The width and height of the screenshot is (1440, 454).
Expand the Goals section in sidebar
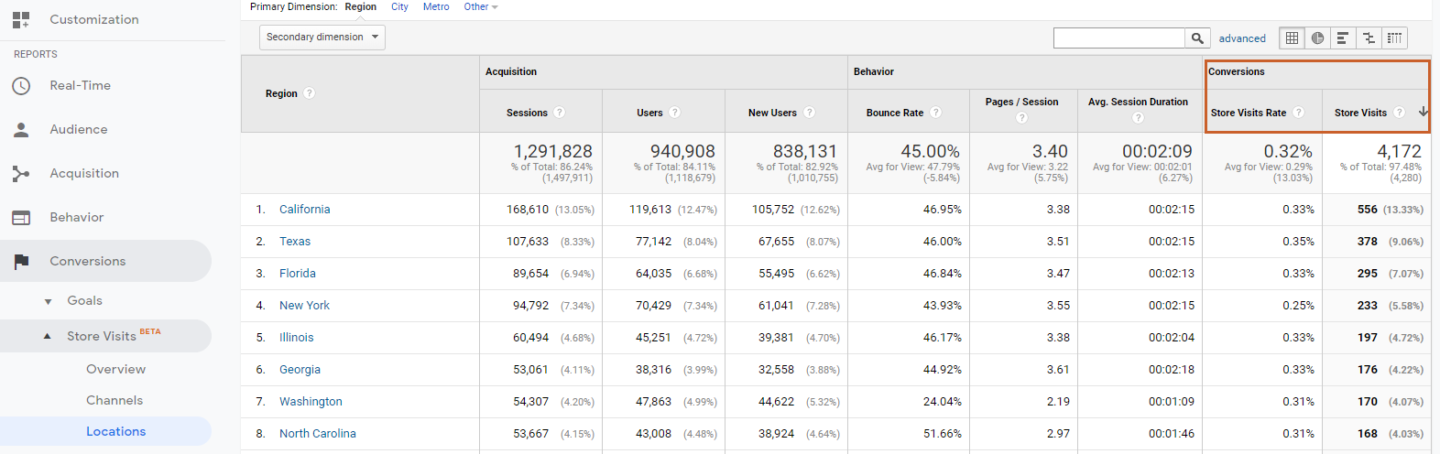point(49,301)
